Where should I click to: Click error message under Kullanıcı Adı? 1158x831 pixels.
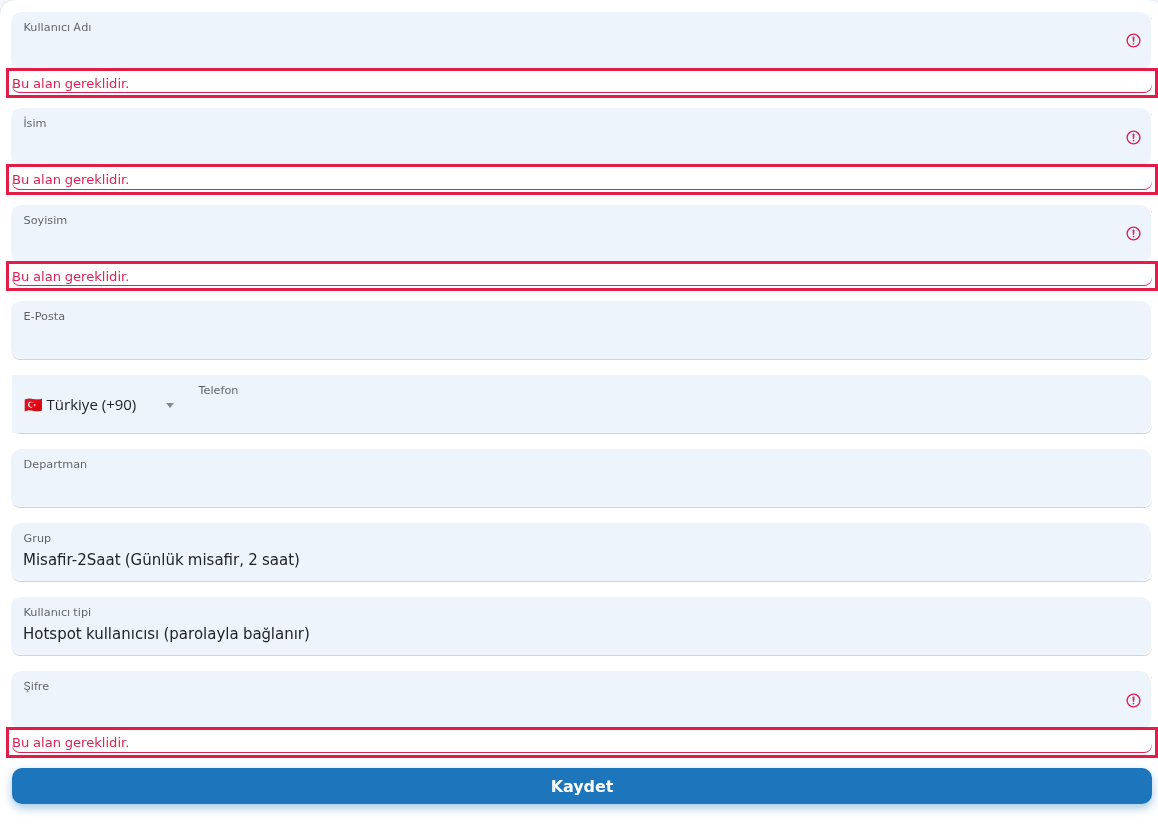[71, 83]
